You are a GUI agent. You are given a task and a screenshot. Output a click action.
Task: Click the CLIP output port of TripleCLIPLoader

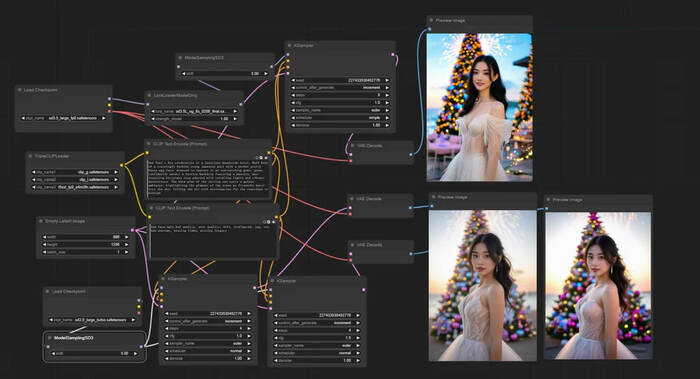pyautogui.click(x=121, y=165)
